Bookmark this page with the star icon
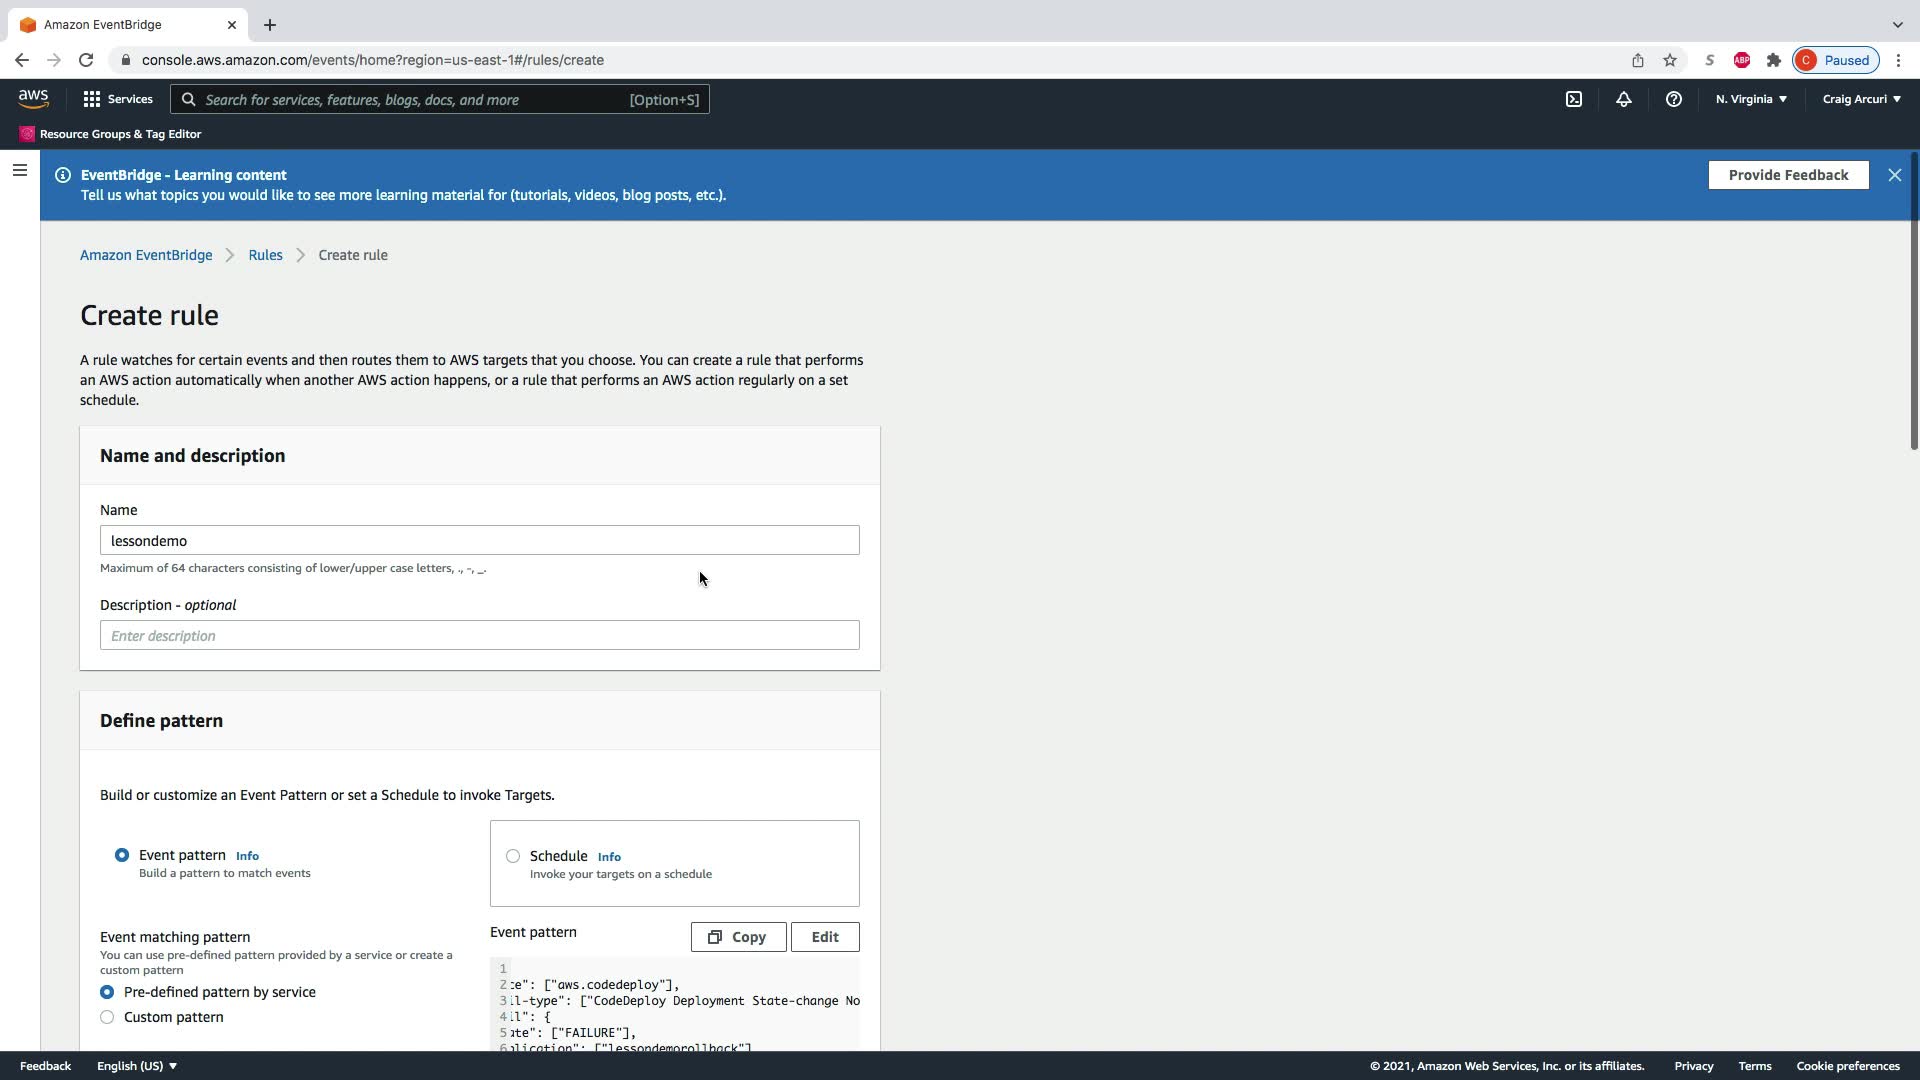The width and height of the screenshot is (1920, 1080). [1670, 60]
